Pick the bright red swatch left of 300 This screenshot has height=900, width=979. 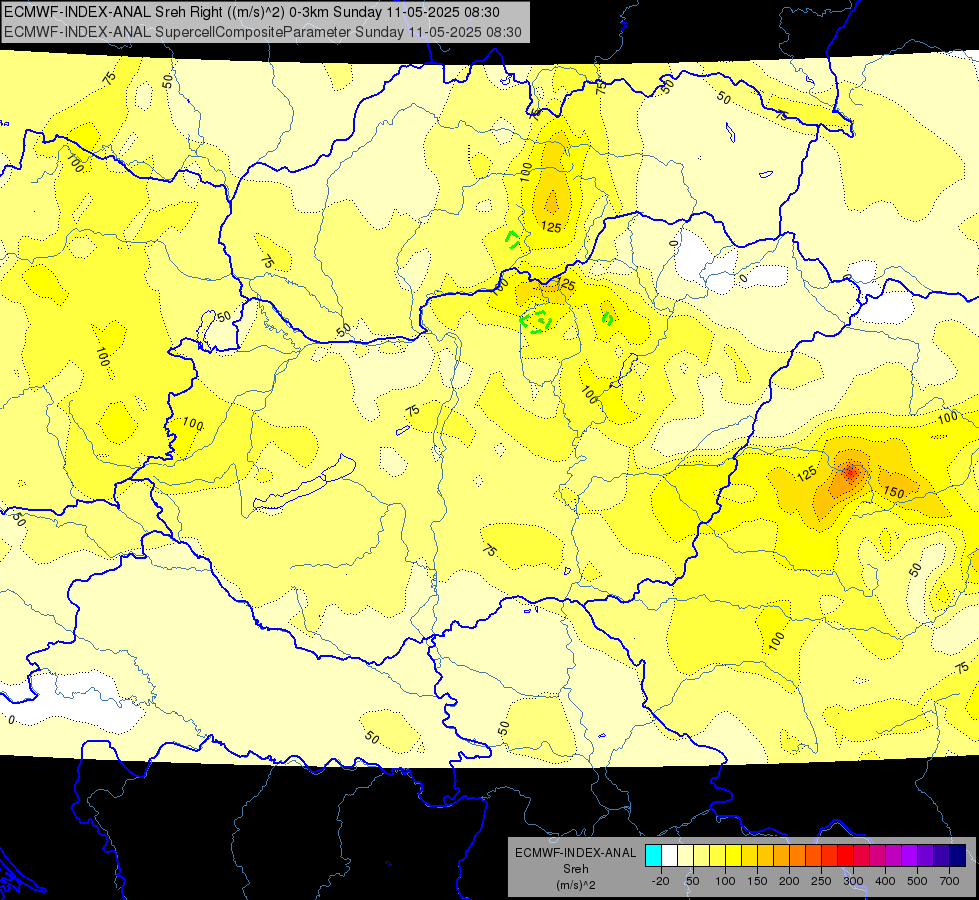pyautogui.click(x=846, y=855)
